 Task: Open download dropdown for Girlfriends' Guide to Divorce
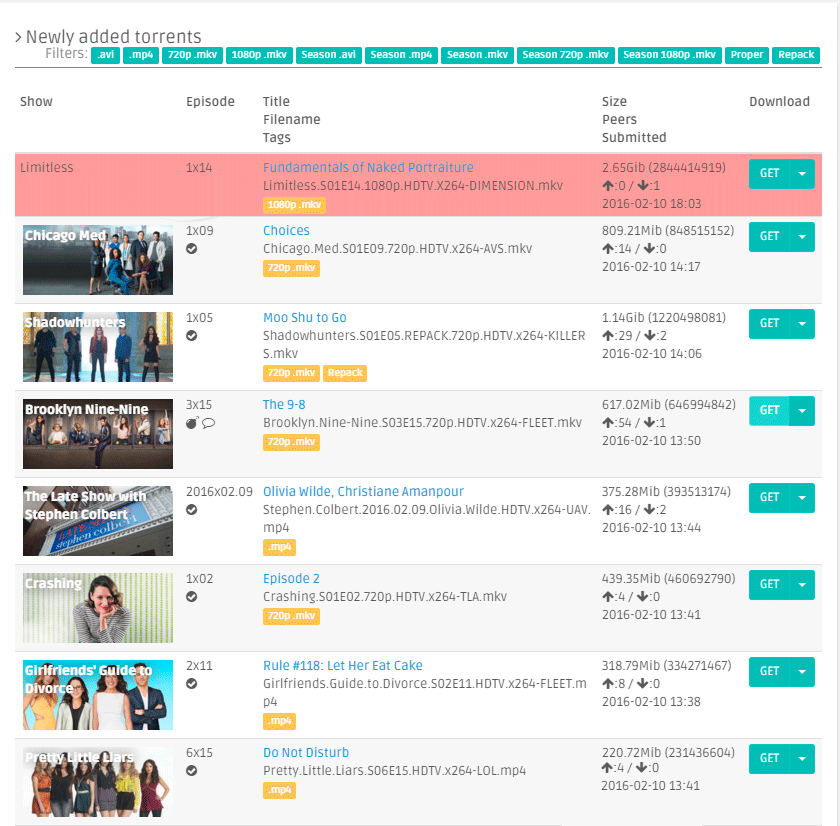[802, 672]
